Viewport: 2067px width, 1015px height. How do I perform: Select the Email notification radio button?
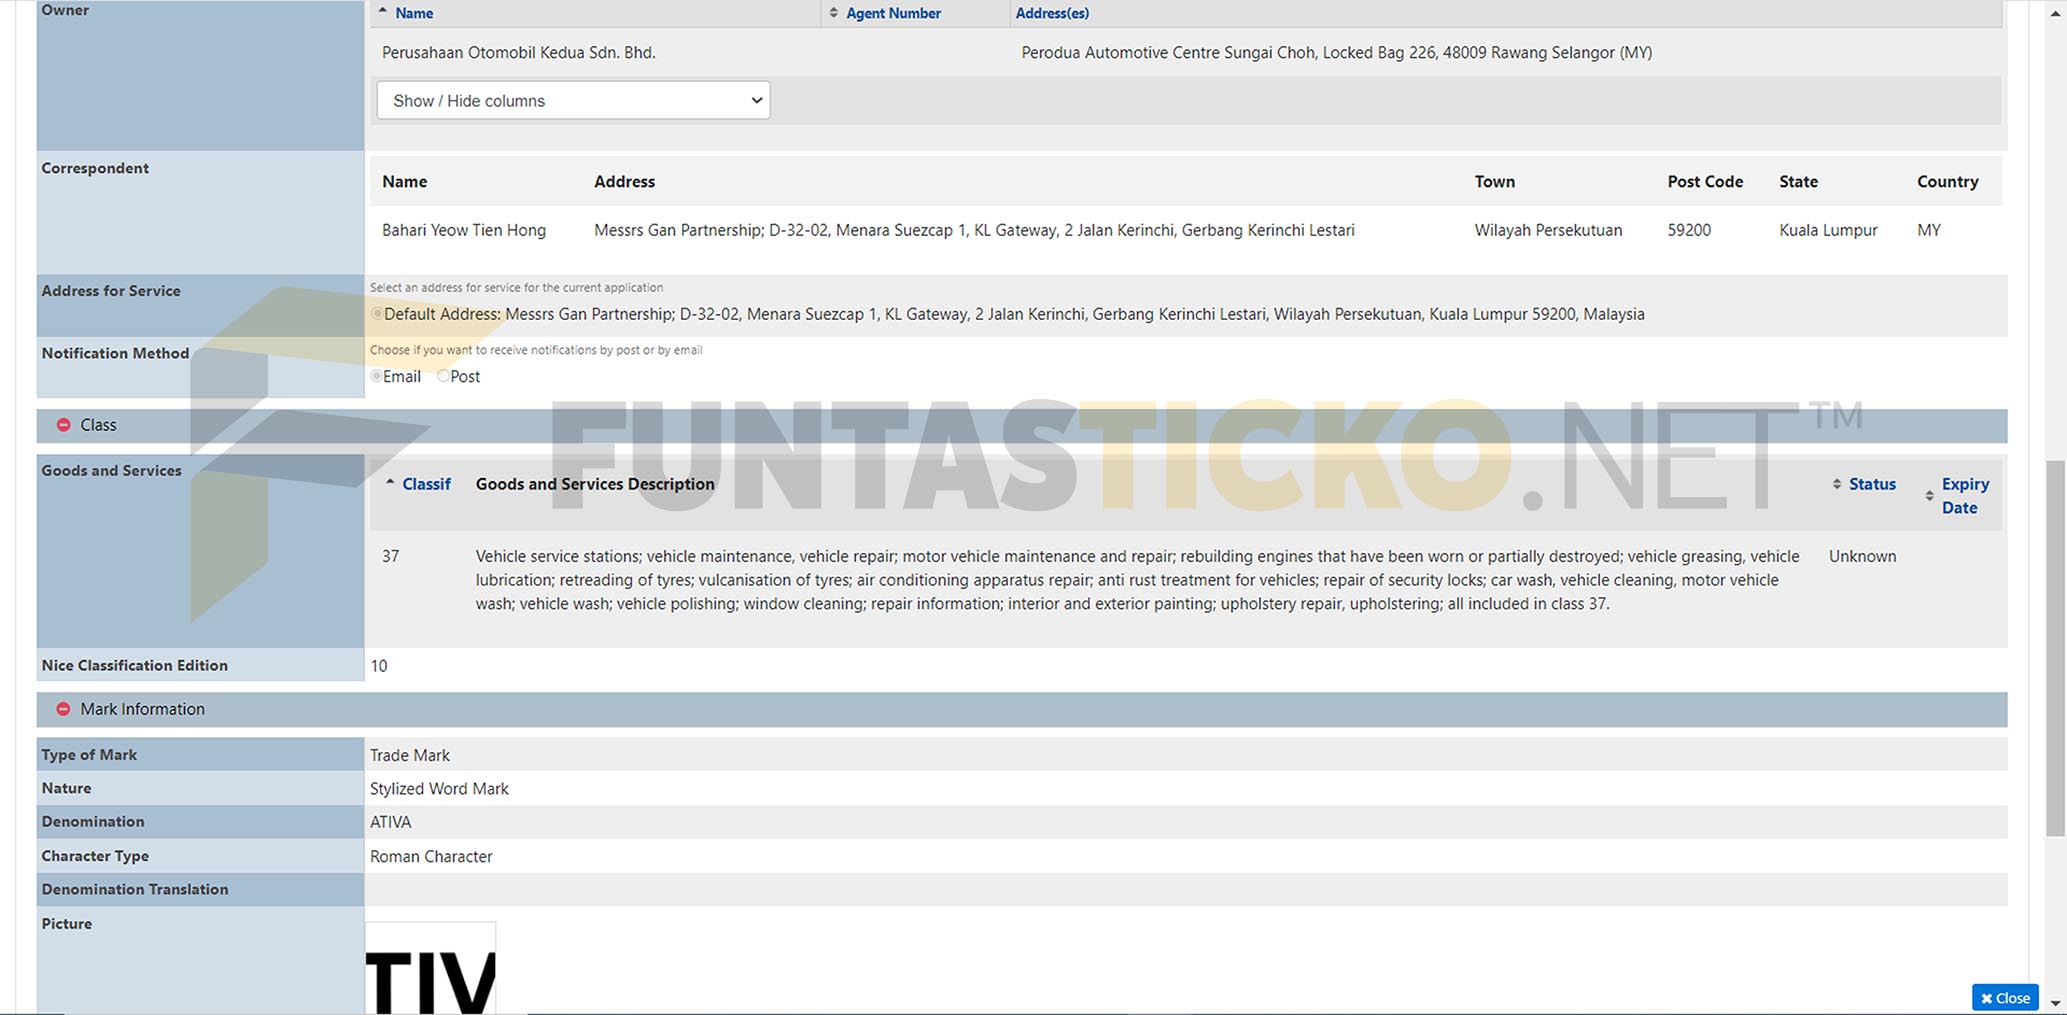tap(376, 376)
